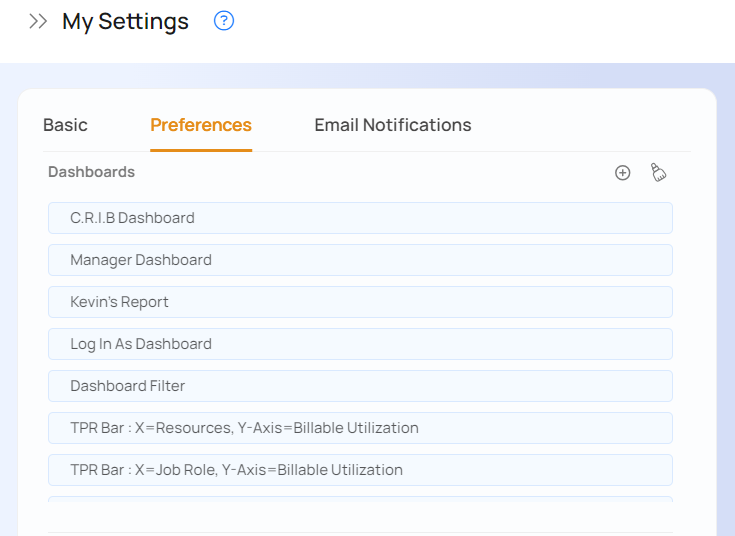Choose Manager Dashboard from the list

tap(360, 260)
